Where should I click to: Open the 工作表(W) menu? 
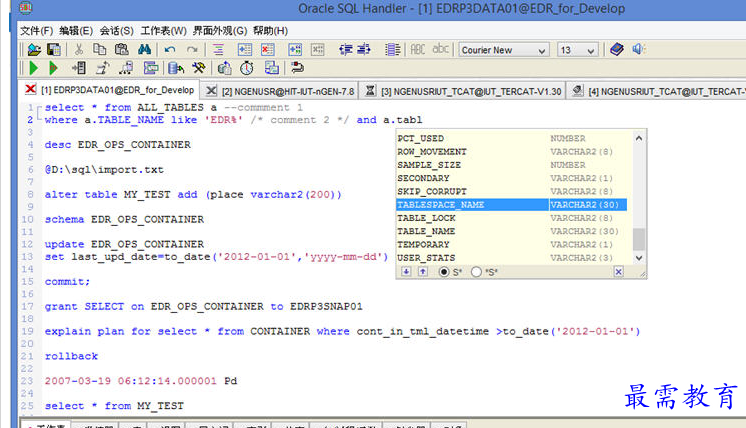(163, 31)
